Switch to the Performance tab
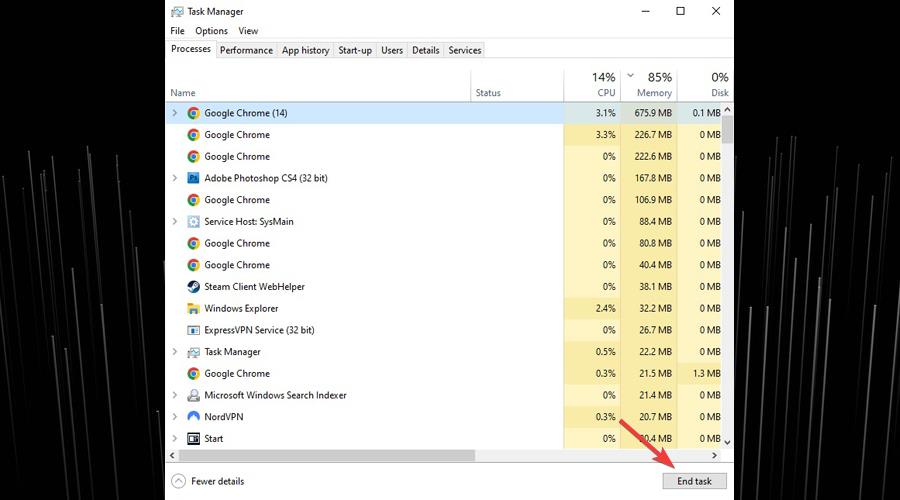900x500 pixels. coord(246,51)
